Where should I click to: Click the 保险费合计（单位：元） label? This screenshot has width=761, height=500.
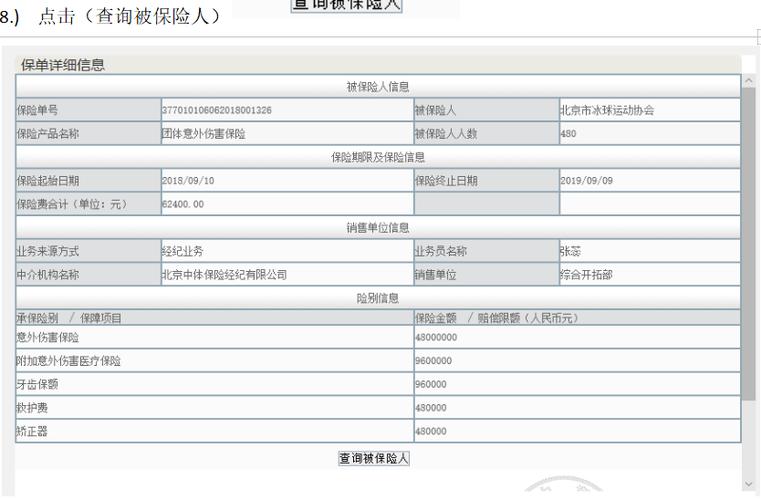click(x=73, y=204)
